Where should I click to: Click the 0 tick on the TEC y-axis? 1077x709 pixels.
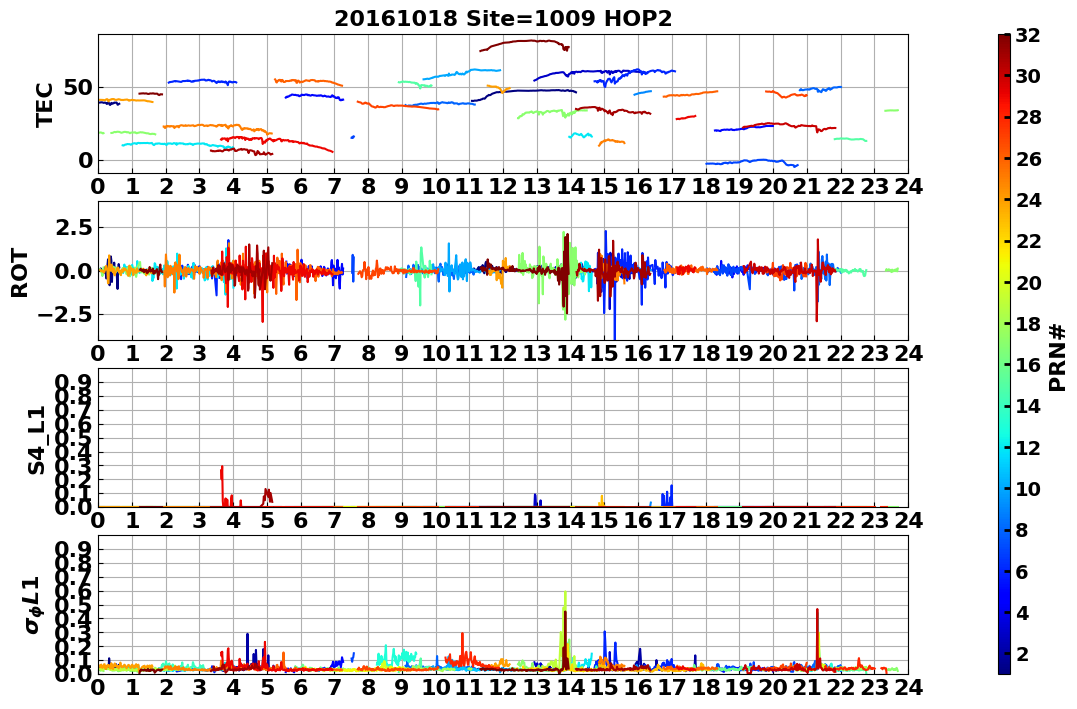(86, 160)
